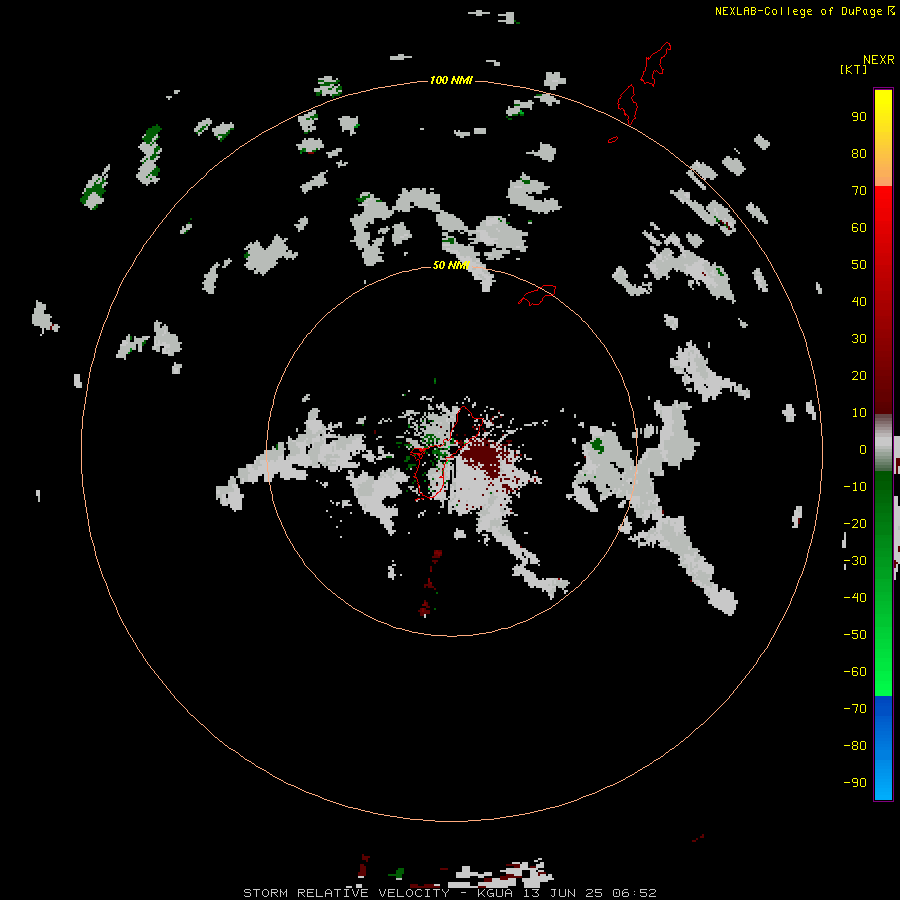Click the -60 value on velocity scale

click(855, 672)
